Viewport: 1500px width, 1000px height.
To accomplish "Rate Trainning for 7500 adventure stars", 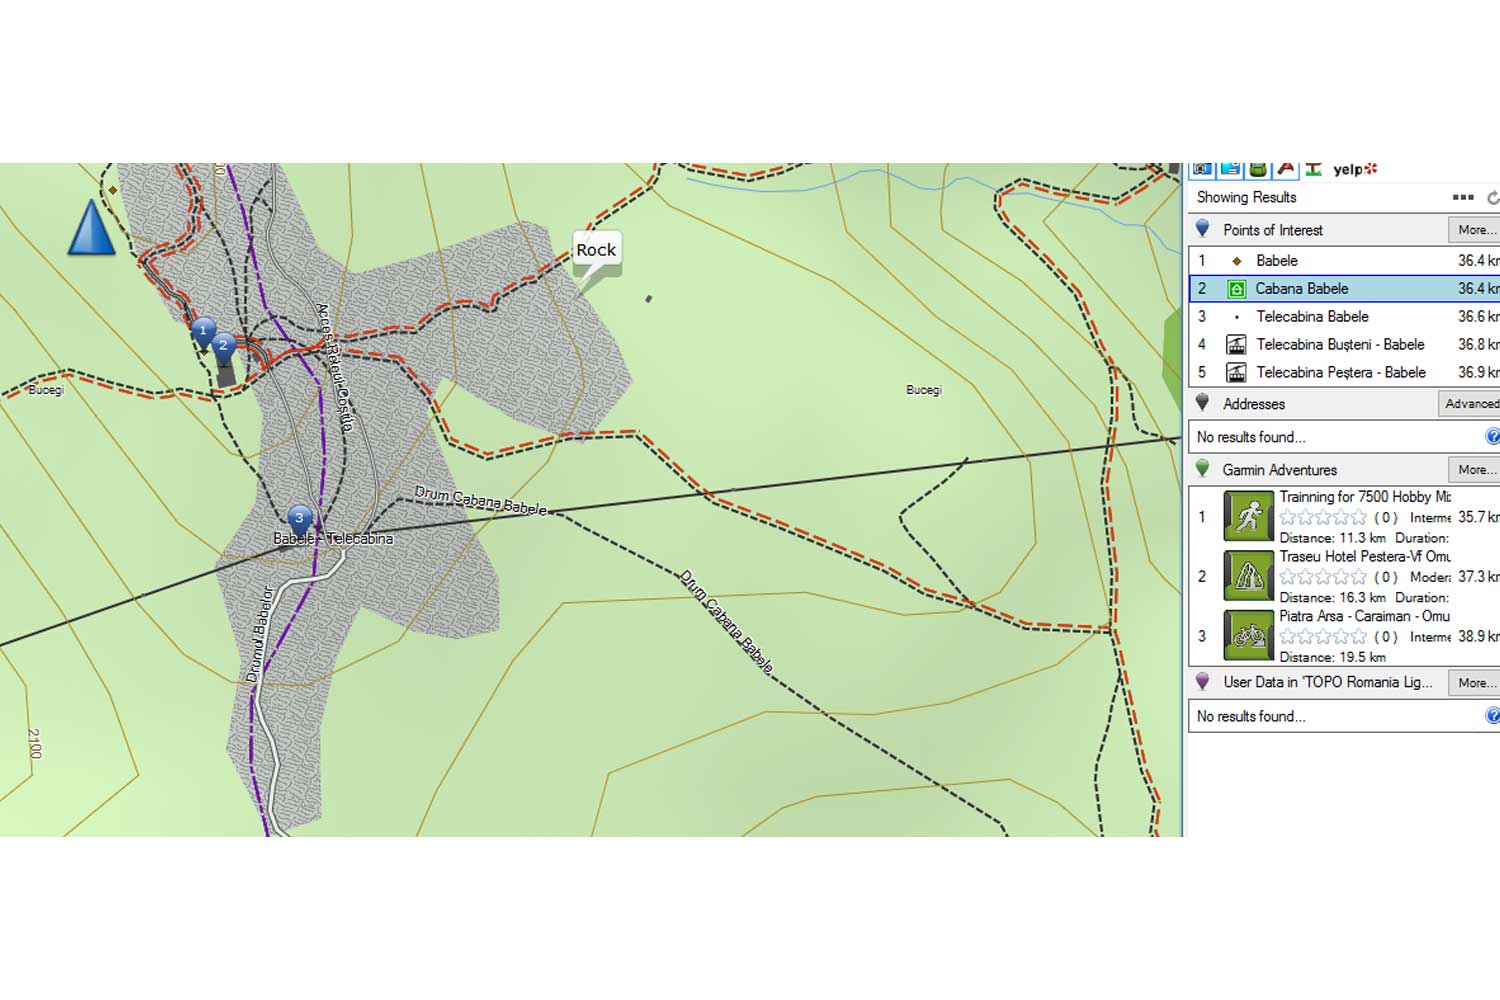I will 1322,518.
